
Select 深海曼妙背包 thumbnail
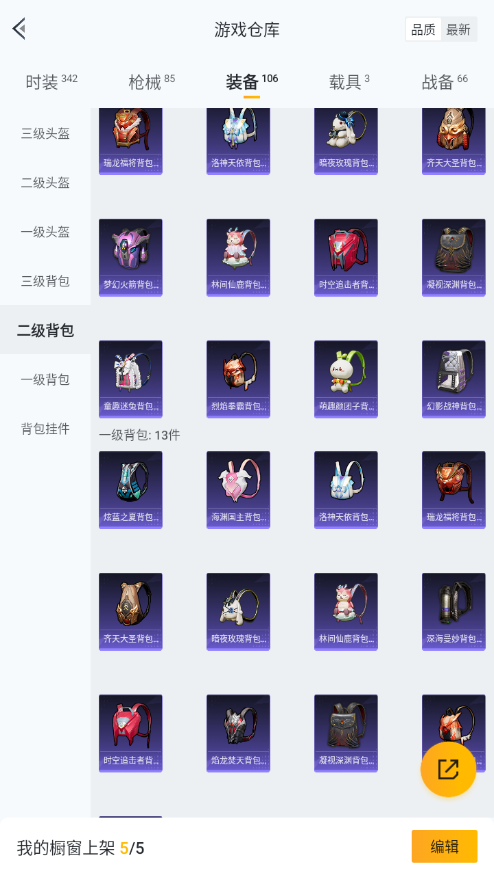(x=454, y=612)
